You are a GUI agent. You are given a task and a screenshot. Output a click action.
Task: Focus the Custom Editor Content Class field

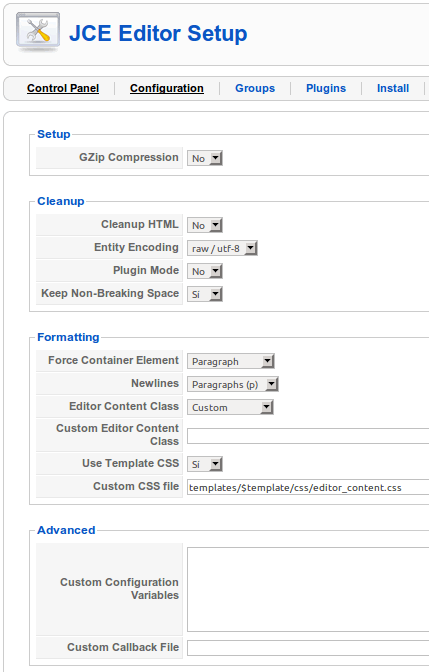(308, 436)
